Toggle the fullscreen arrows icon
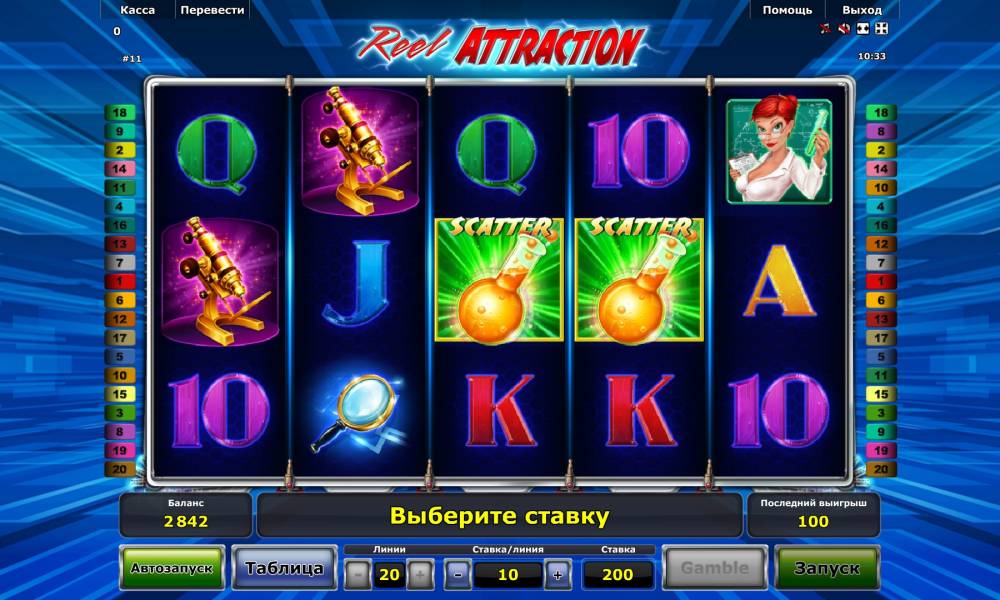Viewport: 1000px width, 600px height. pyautogui.click(x=881, y=29)
